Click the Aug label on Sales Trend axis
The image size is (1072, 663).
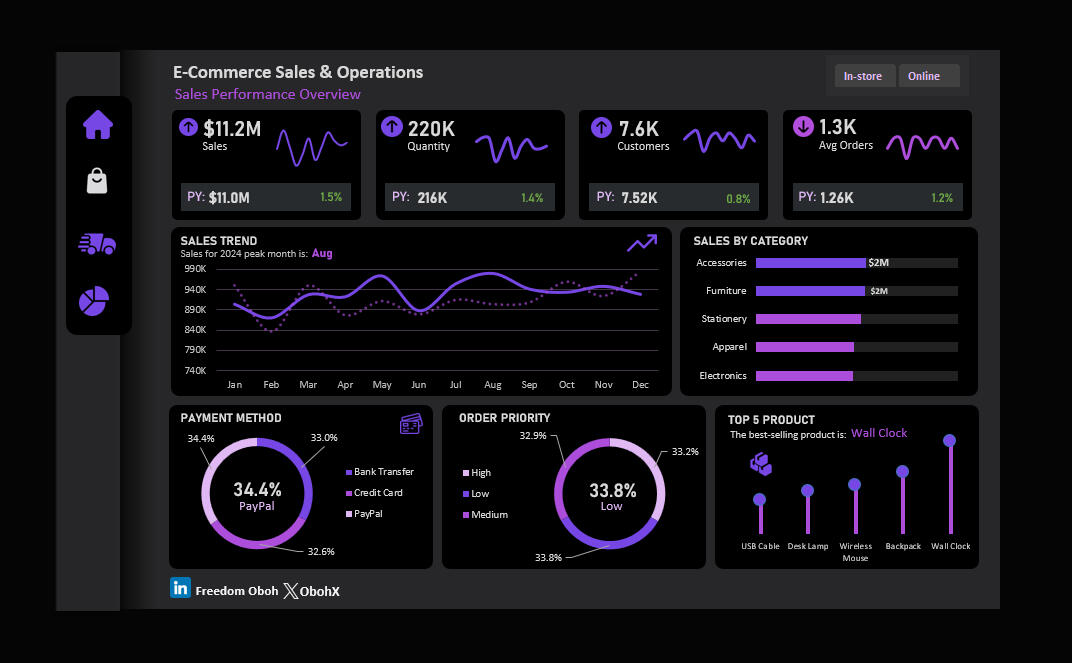click(493, 385)
